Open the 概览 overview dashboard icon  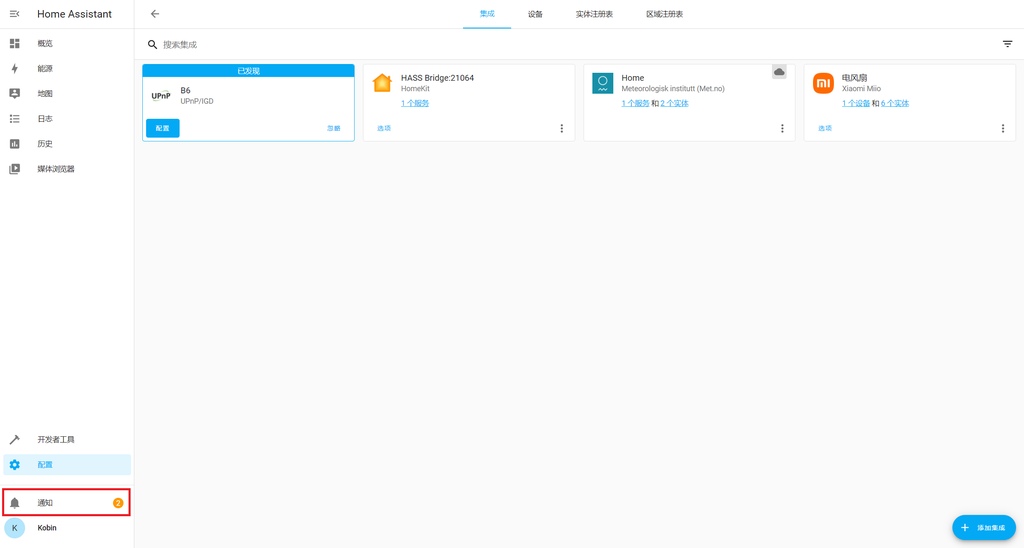tap(14, 43)
